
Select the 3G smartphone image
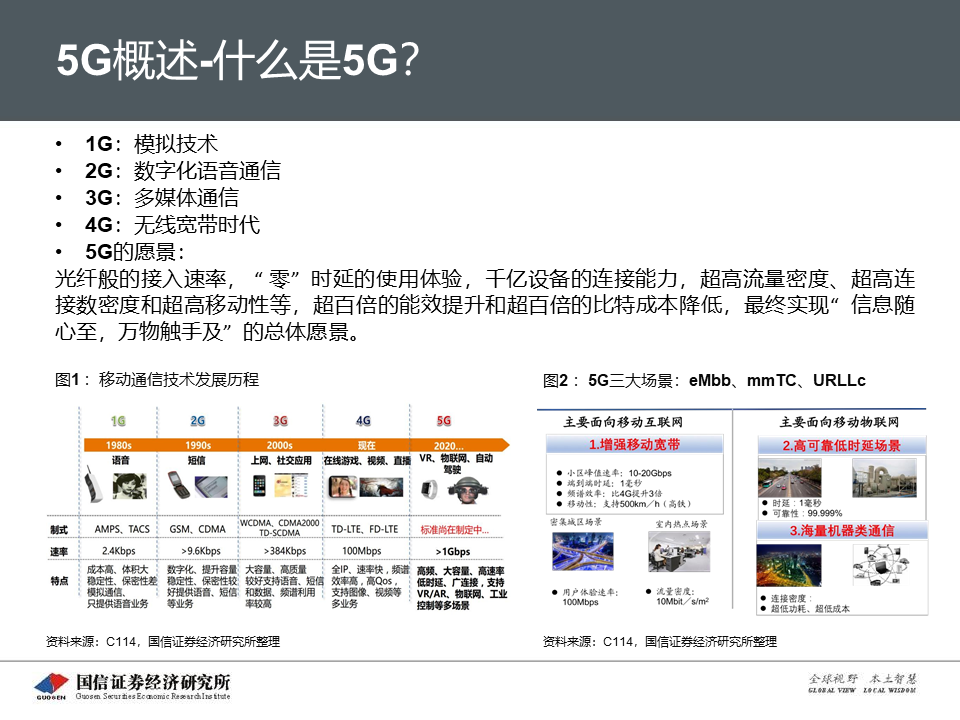point(258,487)
